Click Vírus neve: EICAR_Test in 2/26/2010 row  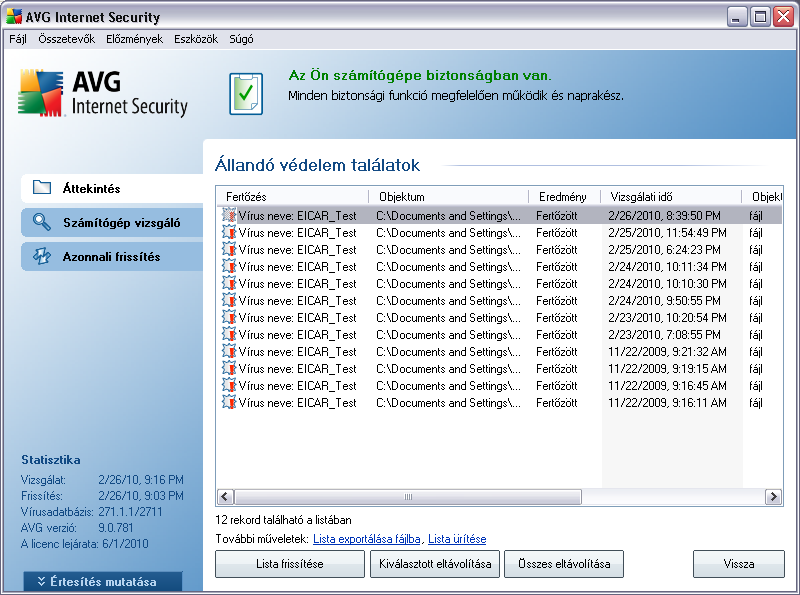click(297, 215)
